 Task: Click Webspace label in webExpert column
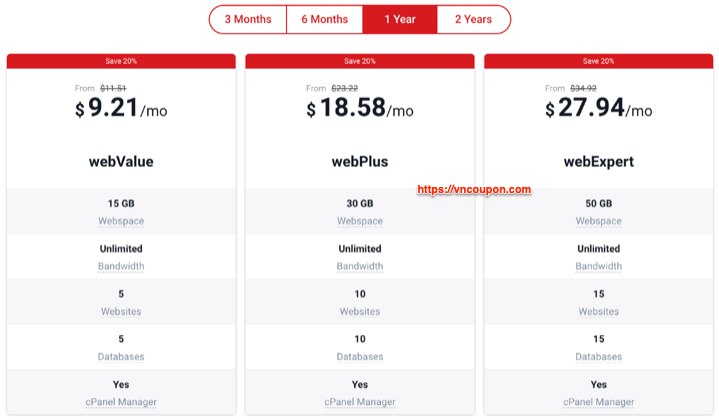pos(599,221)
